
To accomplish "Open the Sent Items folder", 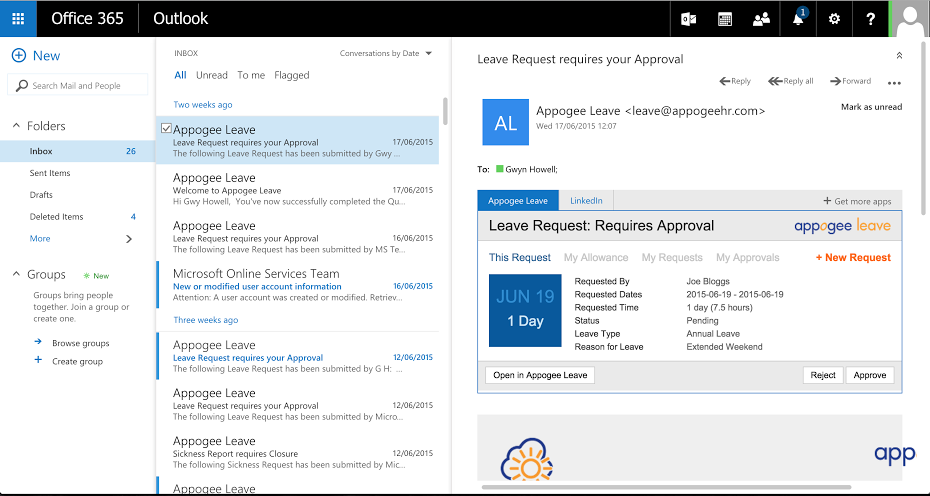I will pyautogui.click(x=50, y=173).
